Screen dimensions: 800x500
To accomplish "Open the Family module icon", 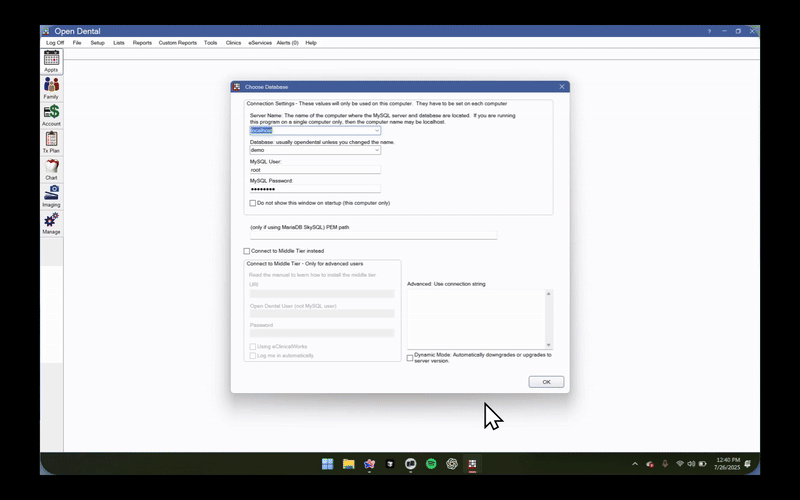I will [x=51, y=86].
